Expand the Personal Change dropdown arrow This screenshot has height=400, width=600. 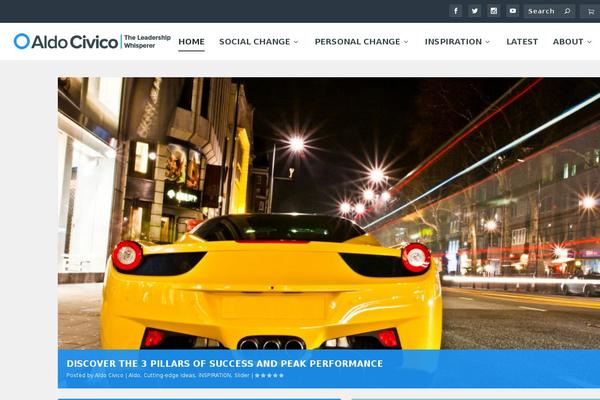(406, 42)
